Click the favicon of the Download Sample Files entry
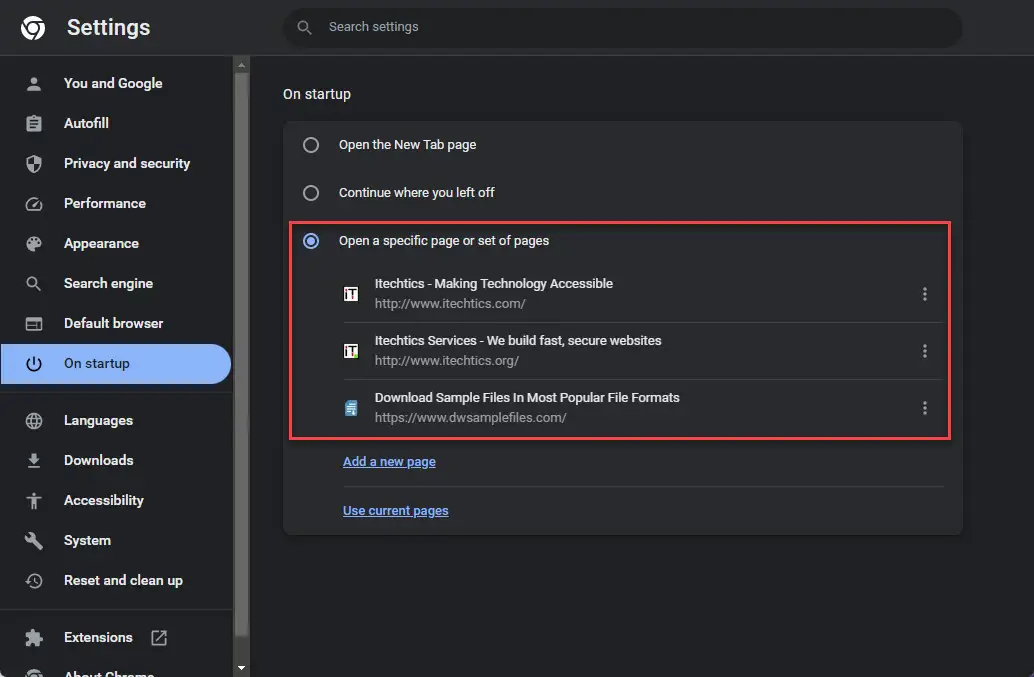 click(351, 408)
